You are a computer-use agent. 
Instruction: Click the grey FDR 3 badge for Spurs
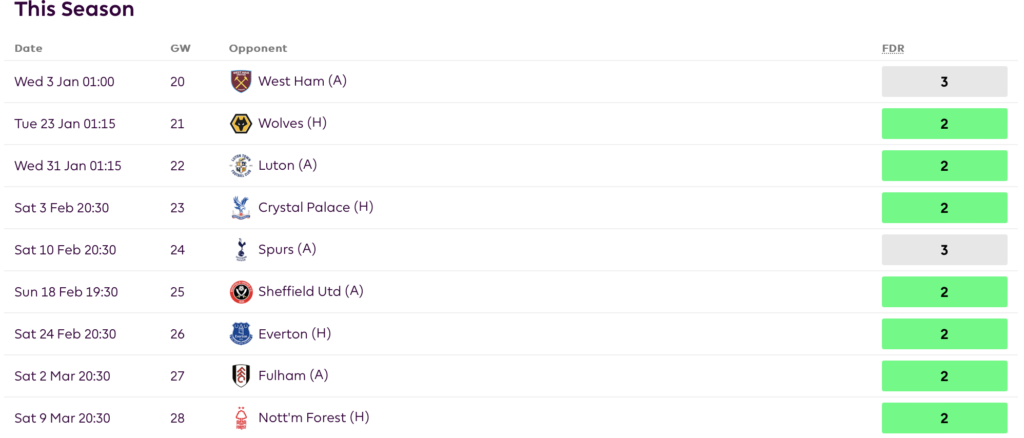tap(944, 250)
